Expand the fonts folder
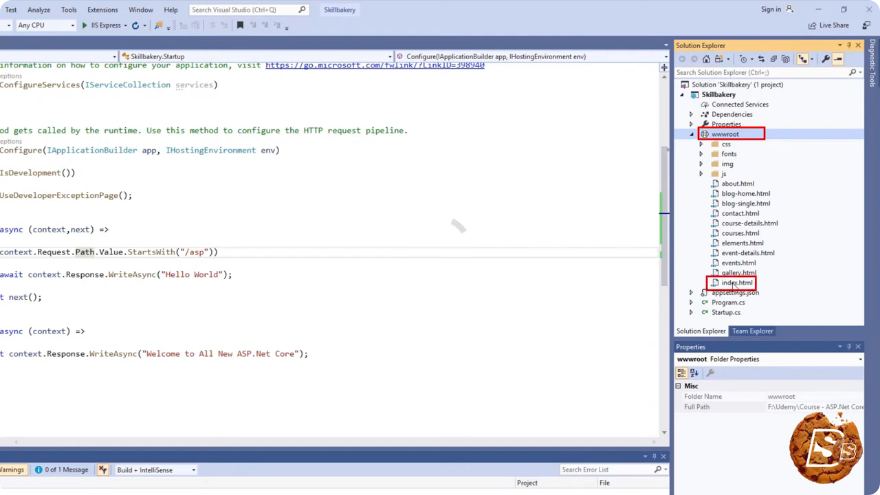This screenshot has height=495, width=880. tap(701, 154)
